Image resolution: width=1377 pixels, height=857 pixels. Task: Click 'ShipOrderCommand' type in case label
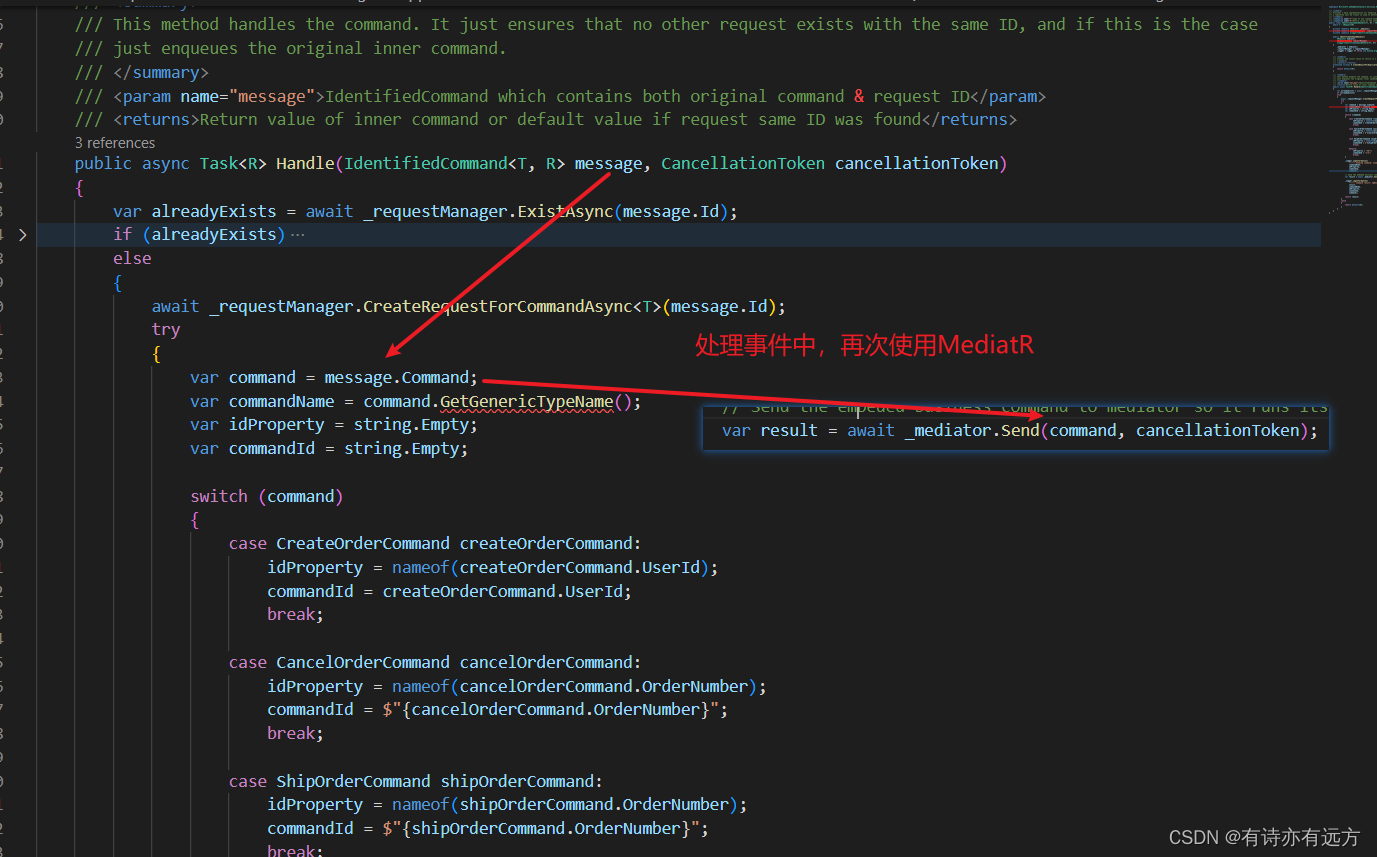(354, 782)
